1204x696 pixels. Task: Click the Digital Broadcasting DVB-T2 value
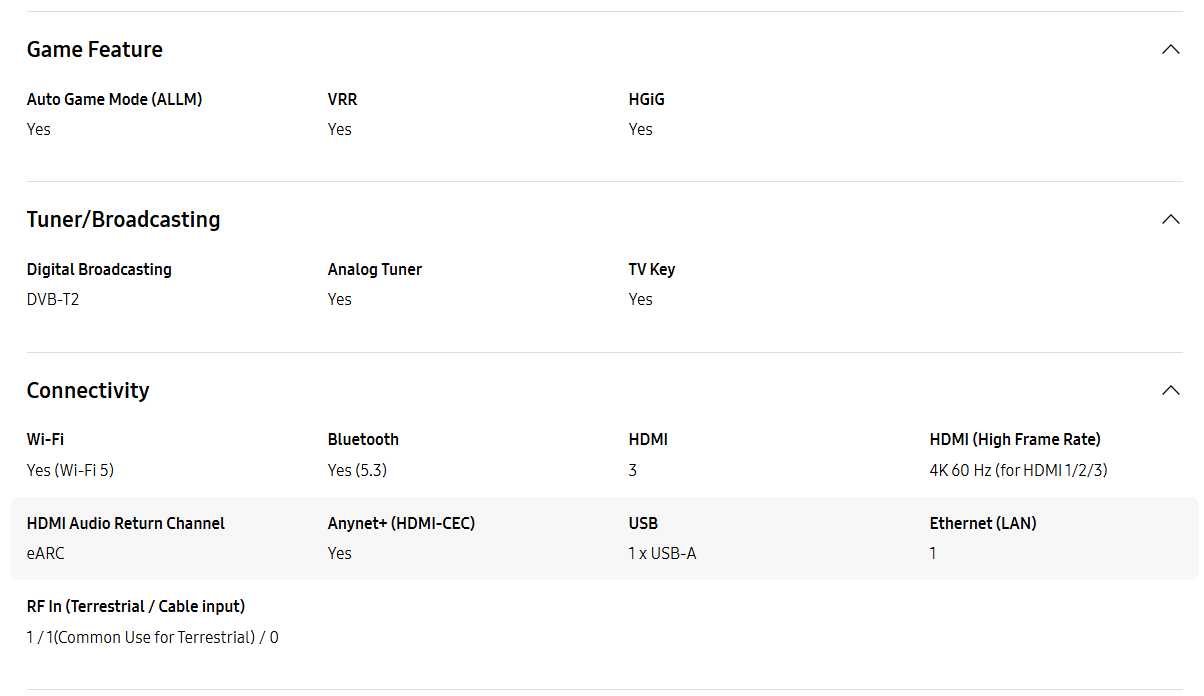(53, 299)
